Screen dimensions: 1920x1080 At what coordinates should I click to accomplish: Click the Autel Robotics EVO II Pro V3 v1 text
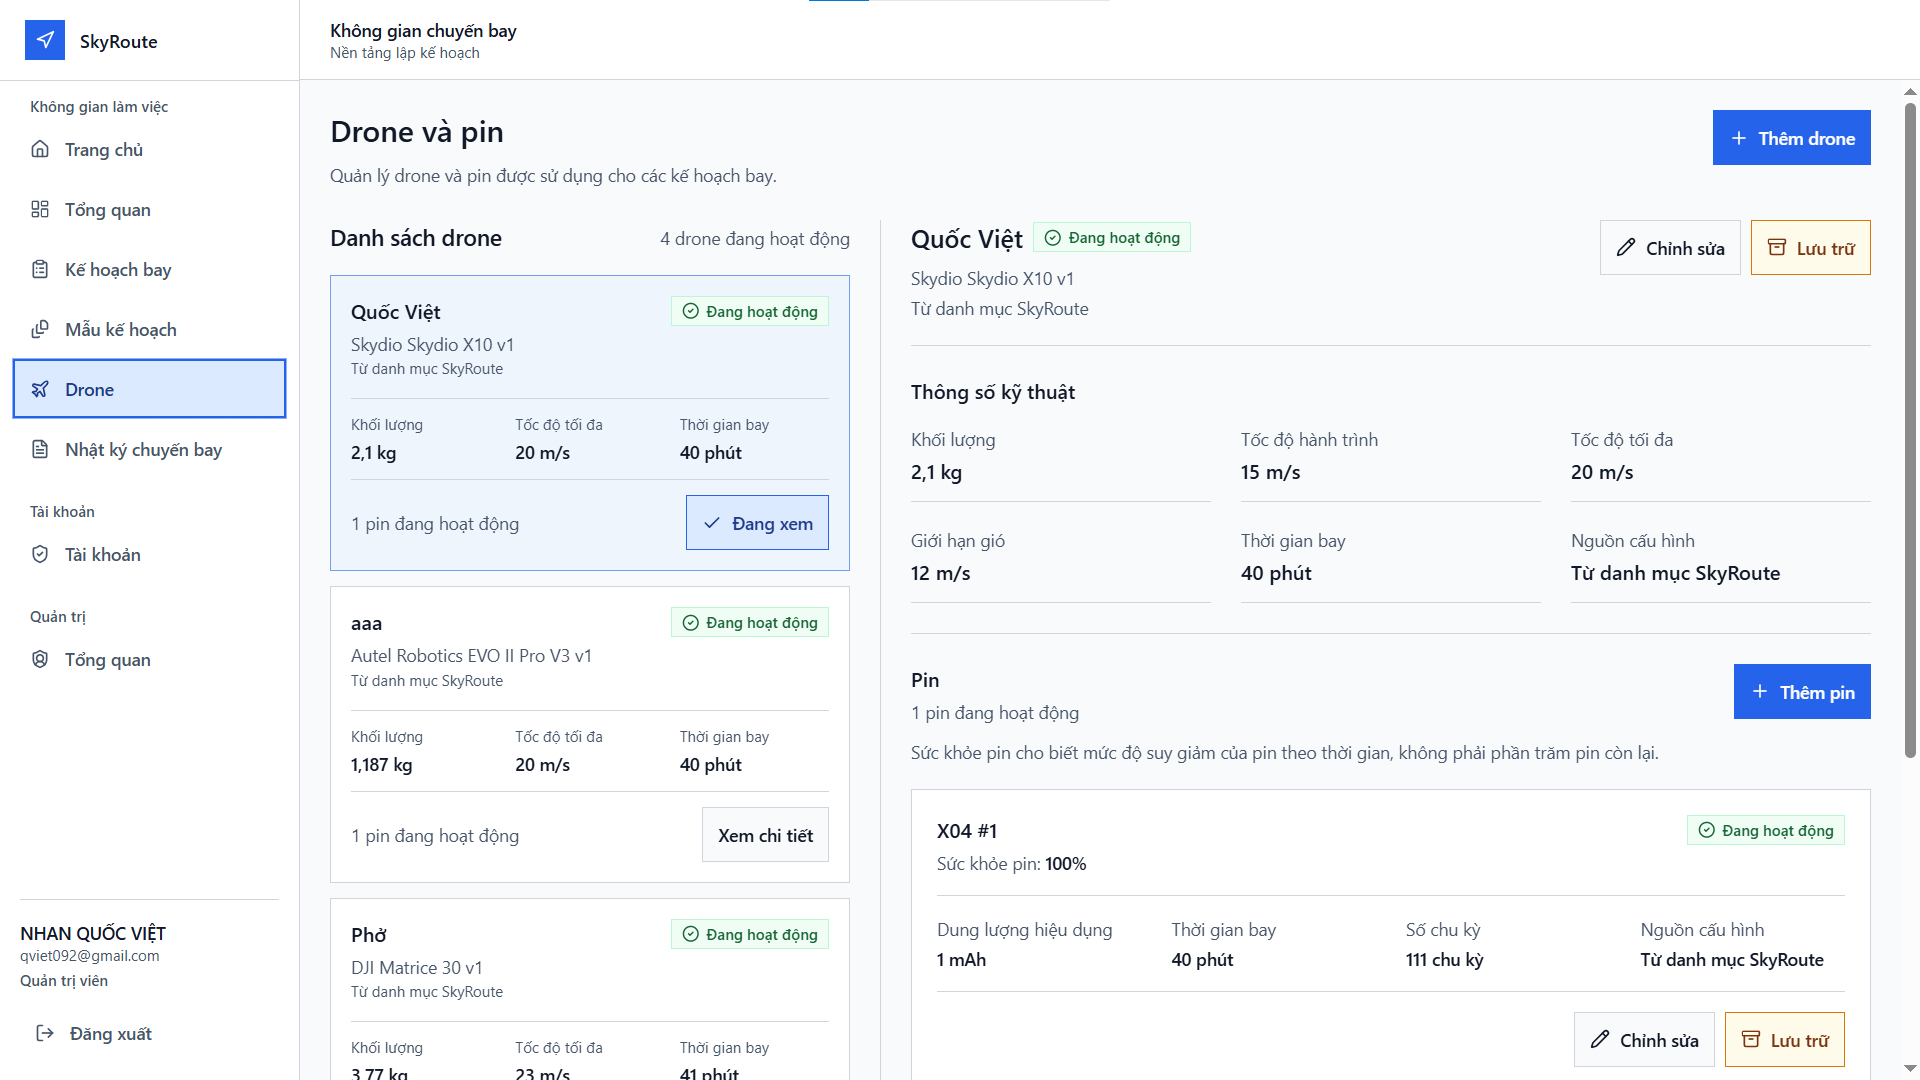click(471, 656)
